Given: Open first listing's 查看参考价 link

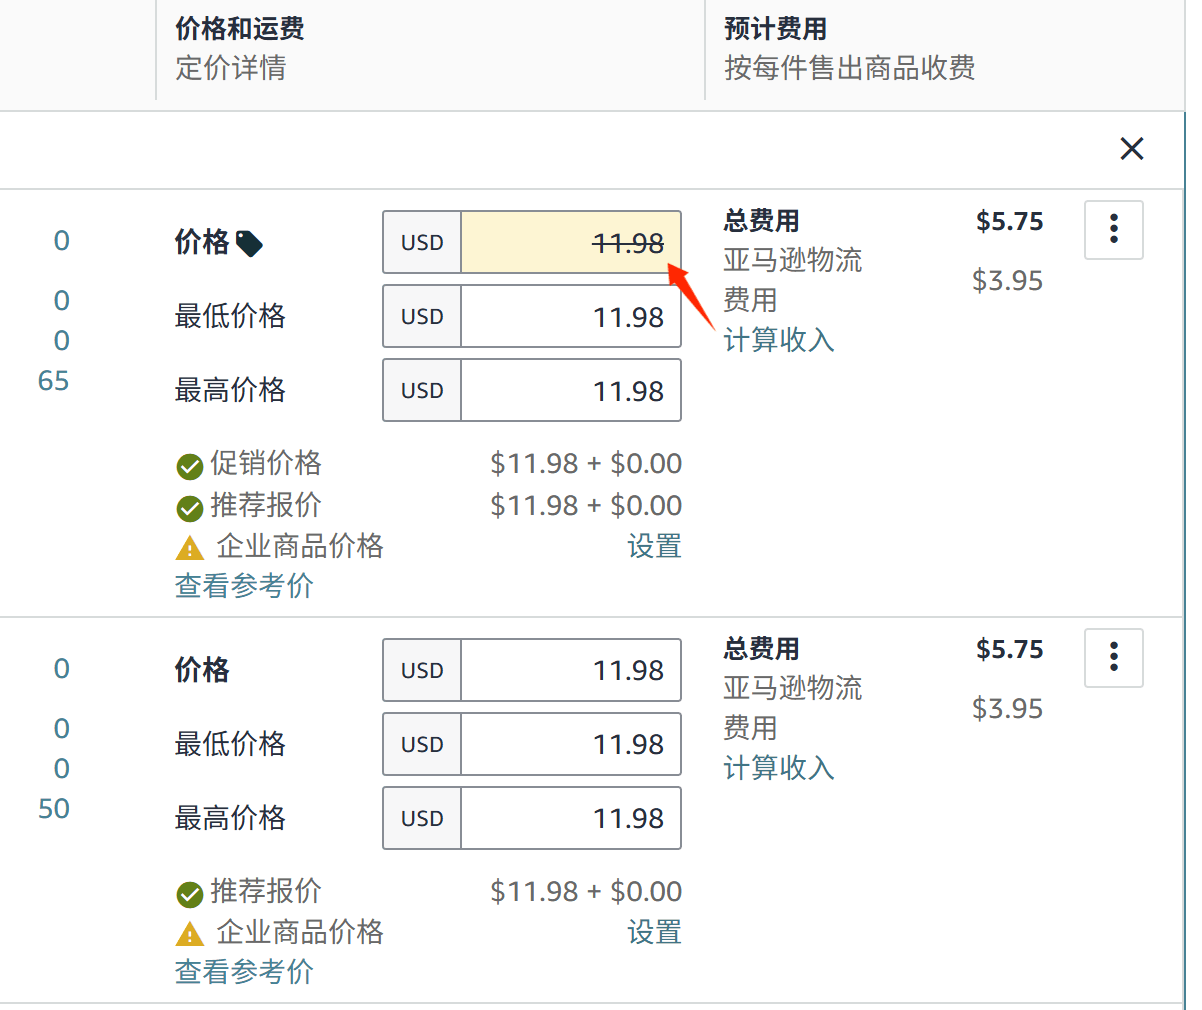Looking at the screenshot, I should coord(244,586).
